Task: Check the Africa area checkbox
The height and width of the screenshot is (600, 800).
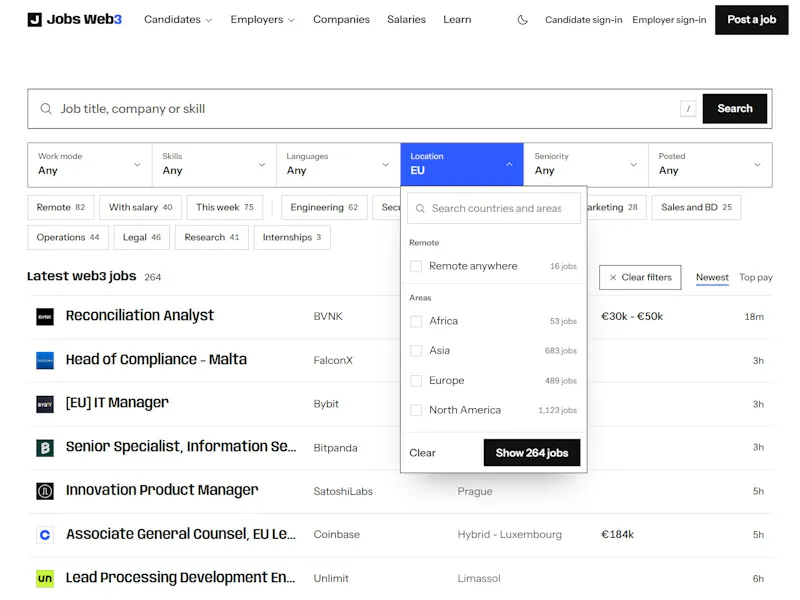Action: 416,321
